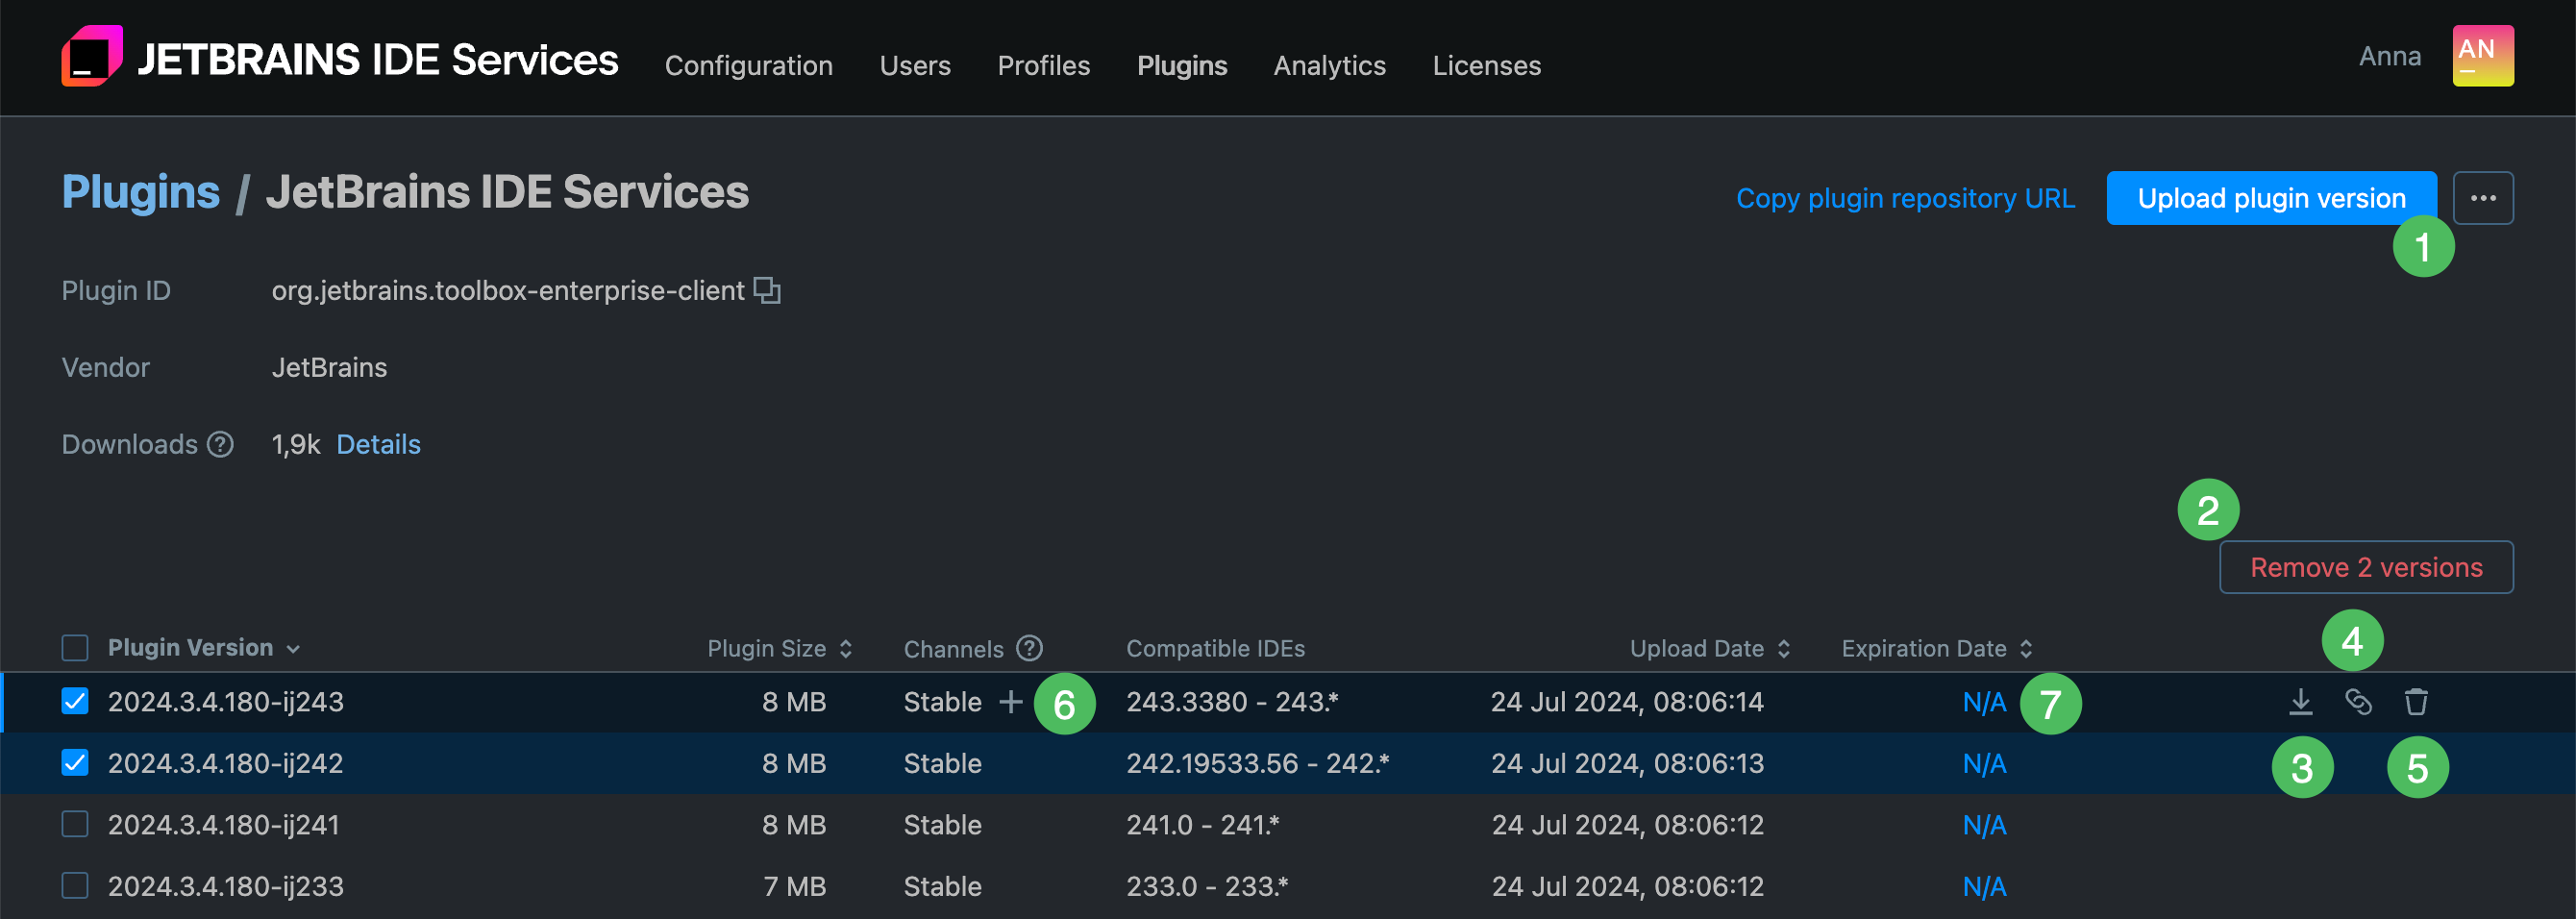The height and width of the screenshot is (919, 2576).
Task: Open the downloads Details link
Action: 378,444
